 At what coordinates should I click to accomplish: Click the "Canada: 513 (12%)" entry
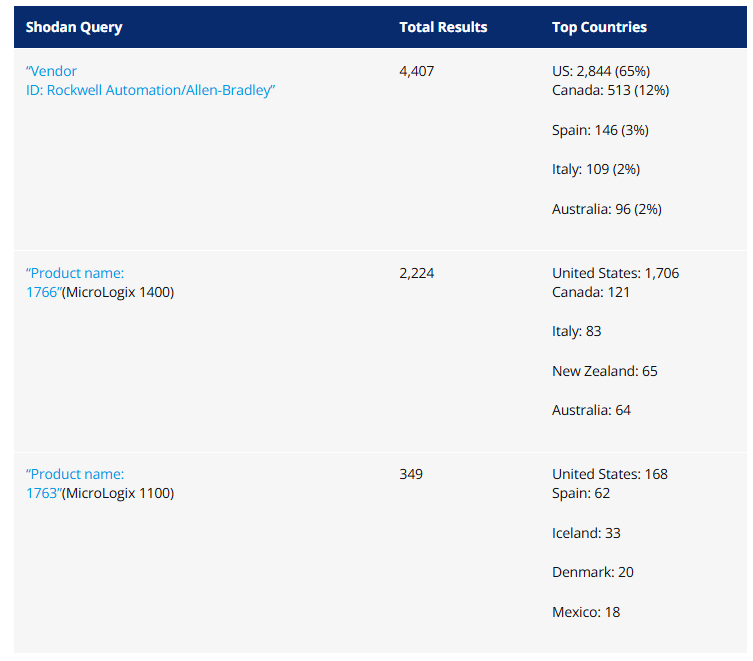tap(611, 90)
